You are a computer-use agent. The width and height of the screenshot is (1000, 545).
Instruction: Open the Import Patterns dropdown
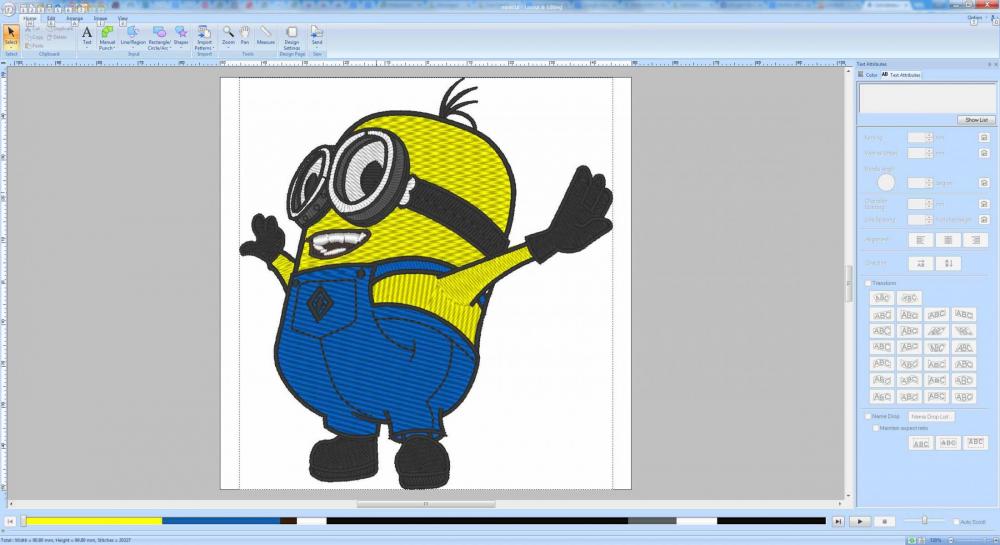(203, 38)
